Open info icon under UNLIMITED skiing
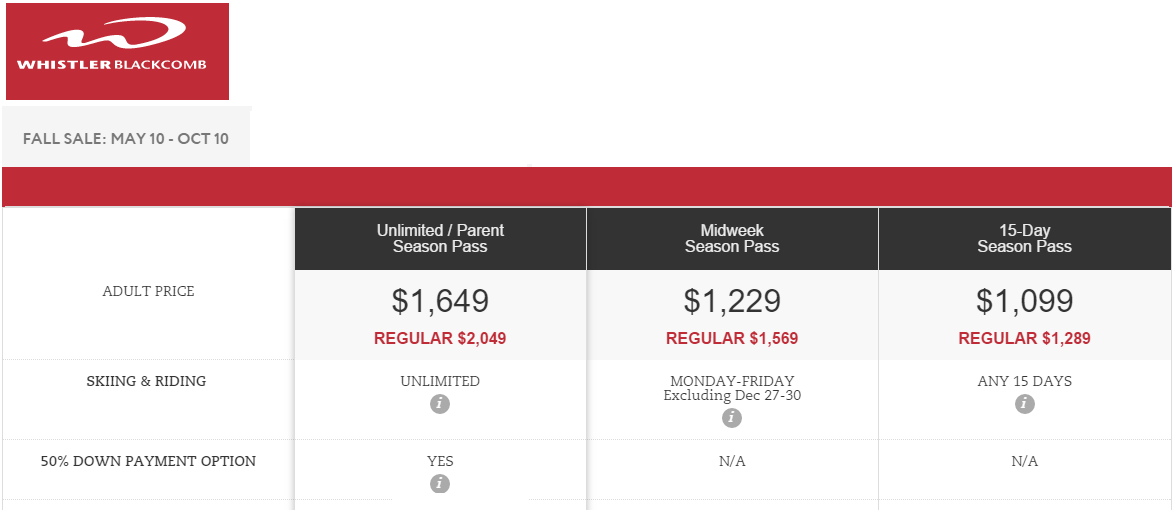1175x510 pixels. (x=440, y=404)
